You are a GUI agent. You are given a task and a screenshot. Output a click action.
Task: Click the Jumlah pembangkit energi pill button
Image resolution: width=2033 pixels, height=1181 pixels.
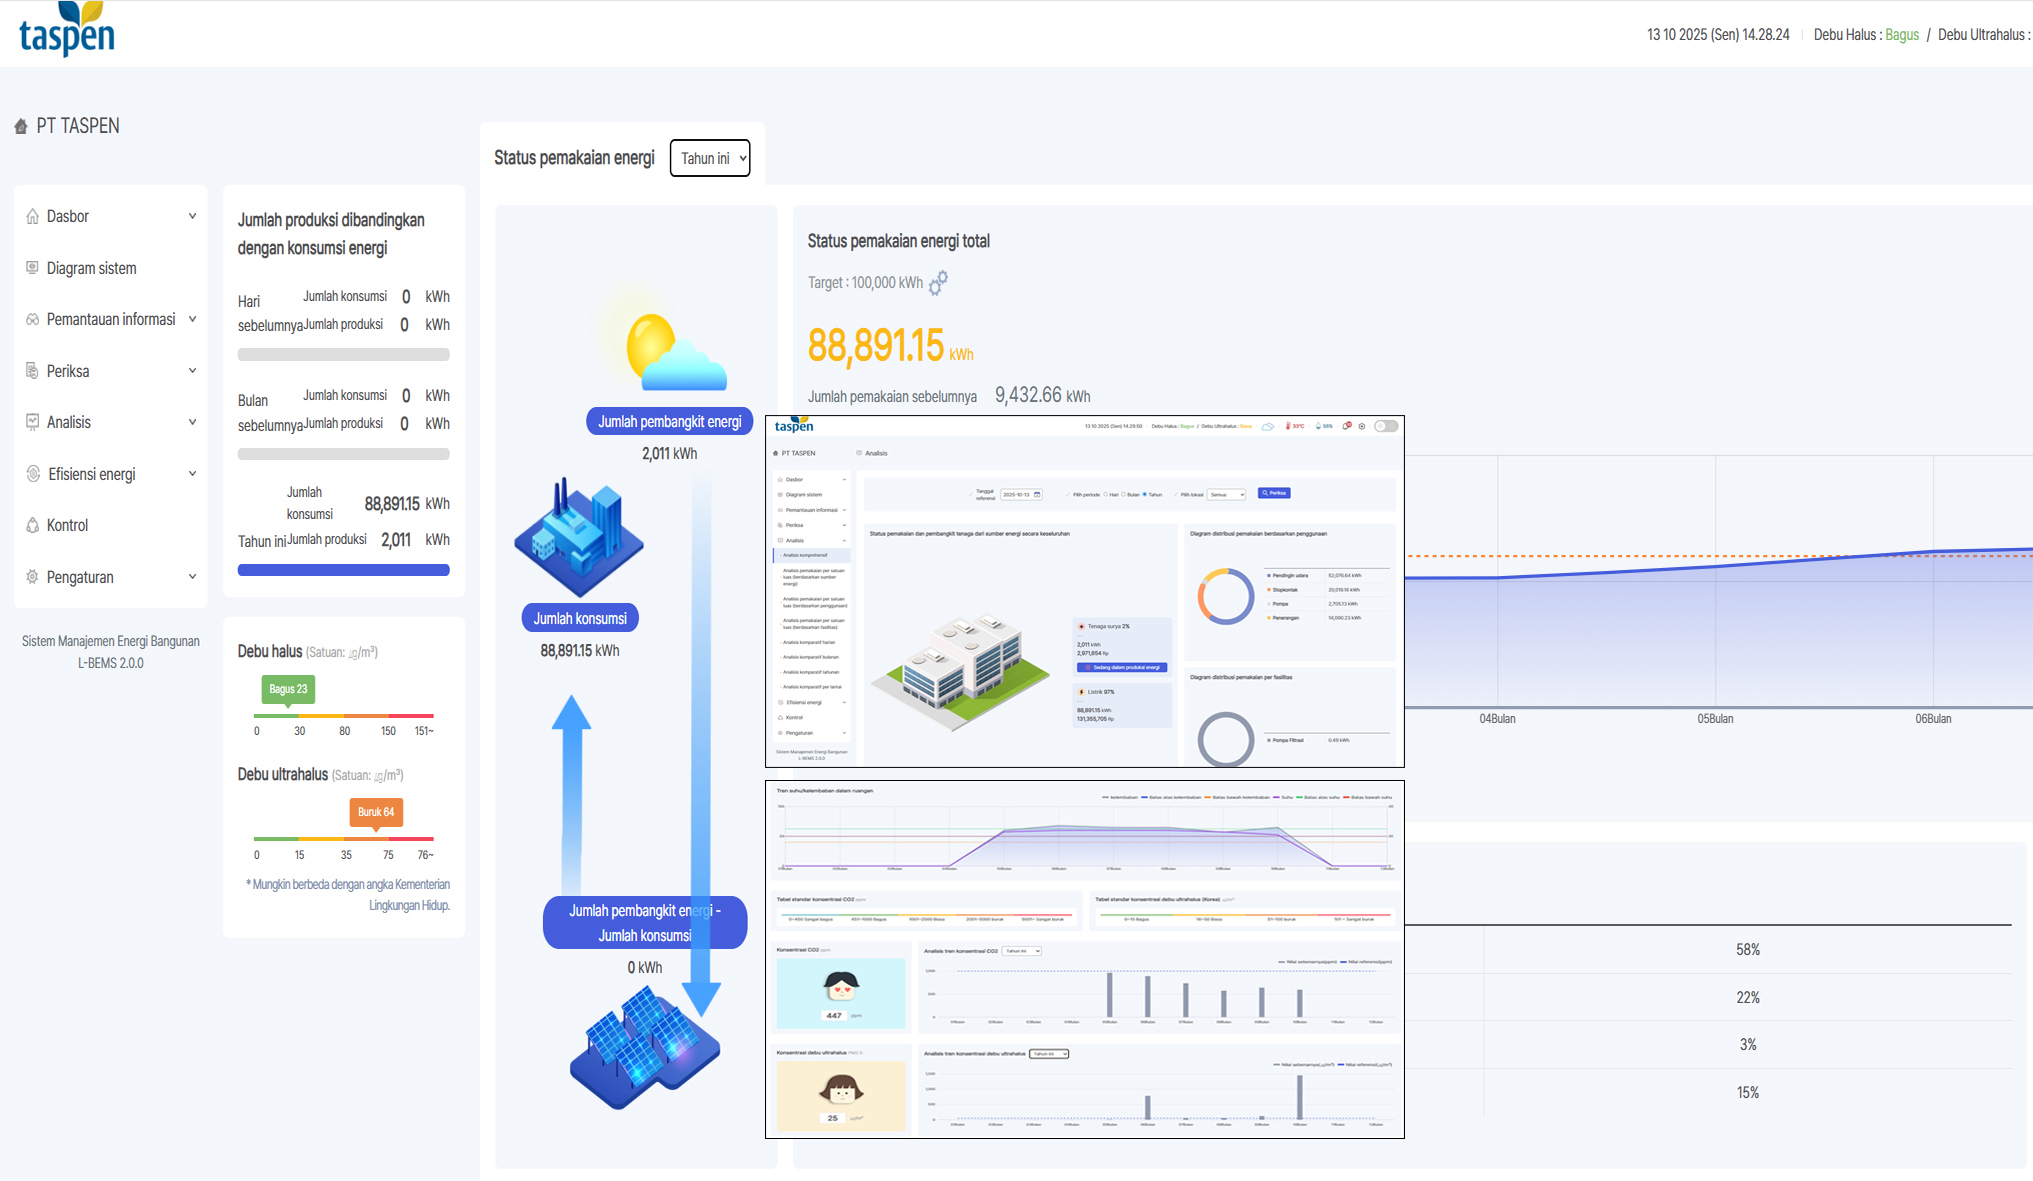[669, 422]
